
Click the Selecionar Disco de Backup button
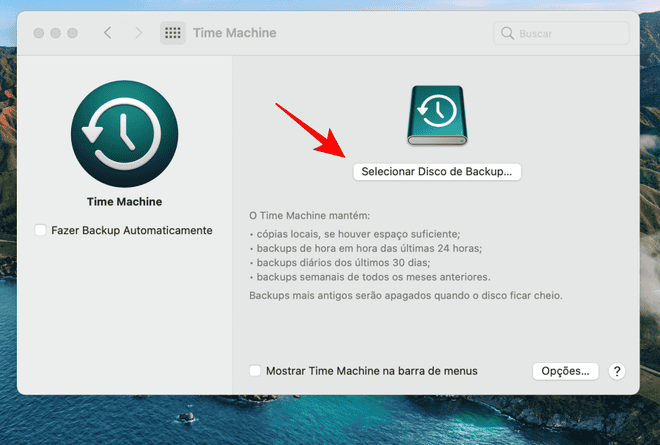(437, 172)
